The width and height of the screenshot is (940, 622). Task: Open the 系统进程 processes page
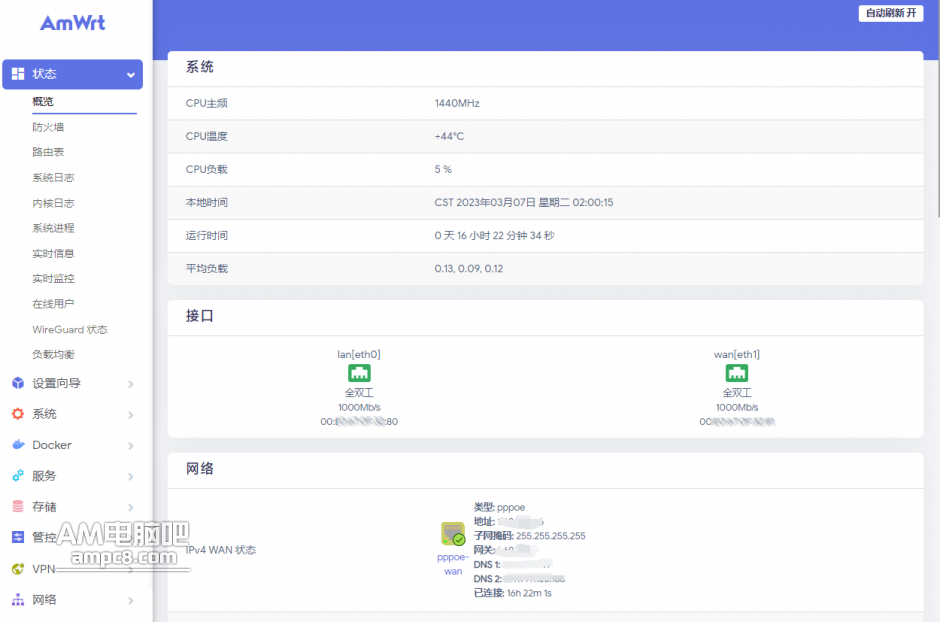click(x=53, y=228)
